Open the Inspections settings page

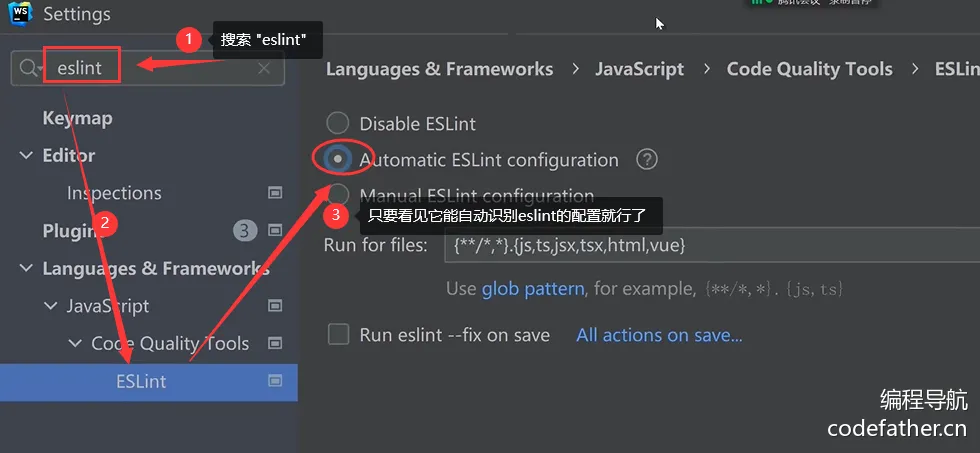(114, 193)
